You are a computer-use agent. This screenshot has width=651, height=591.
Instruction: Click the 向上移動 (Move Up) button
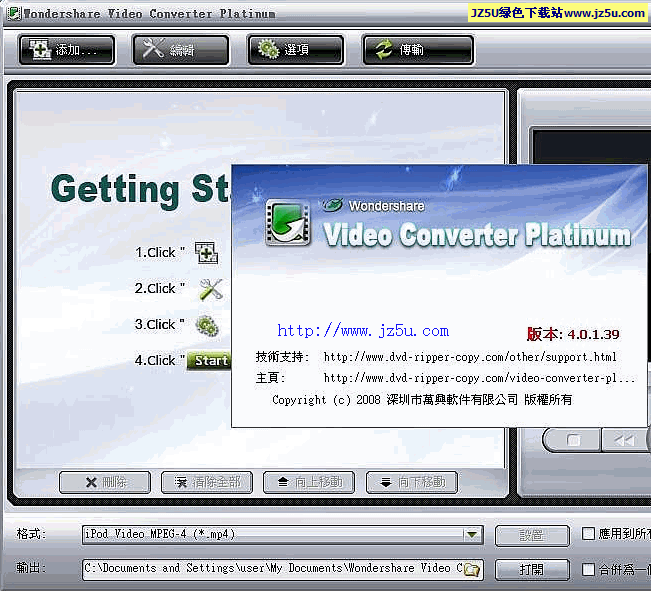coord(309,482)
